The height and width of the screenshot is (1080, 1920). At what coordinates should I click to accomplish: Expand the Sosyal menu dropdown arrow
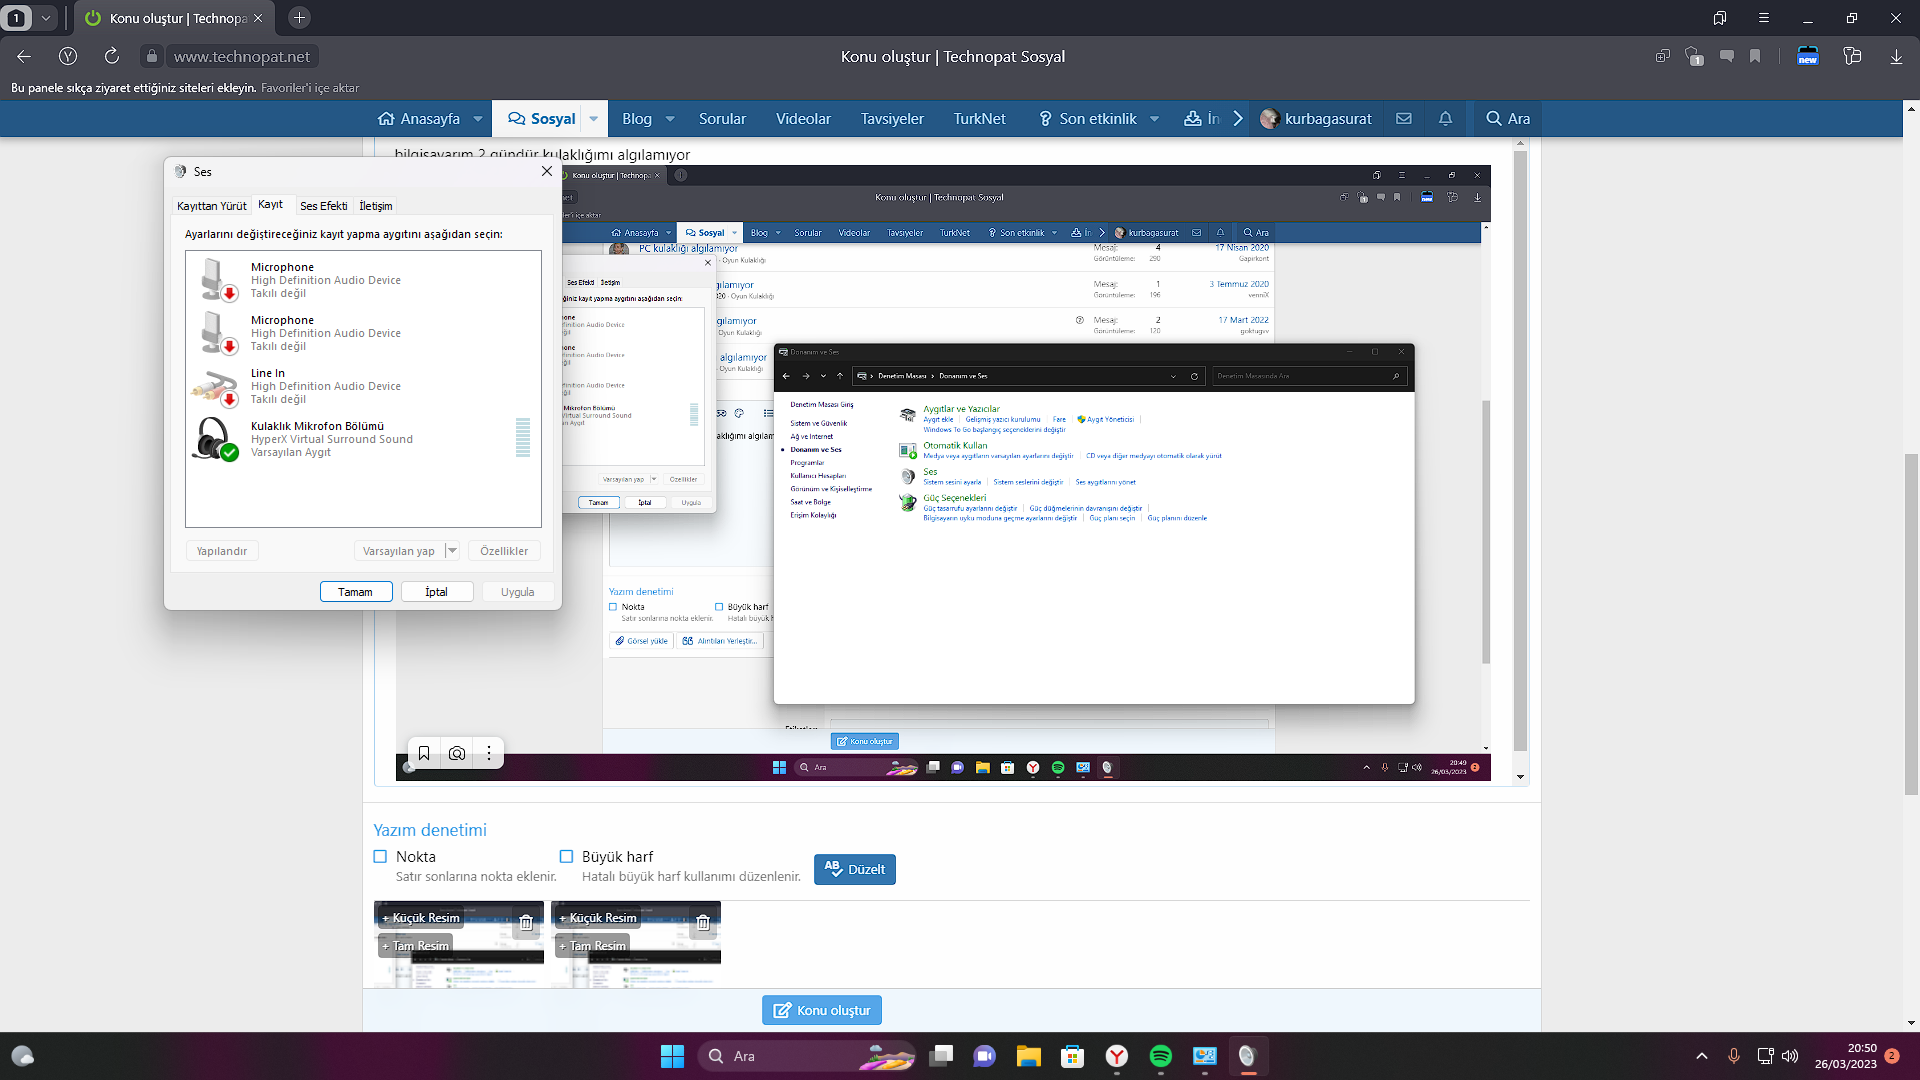(594, 118)
